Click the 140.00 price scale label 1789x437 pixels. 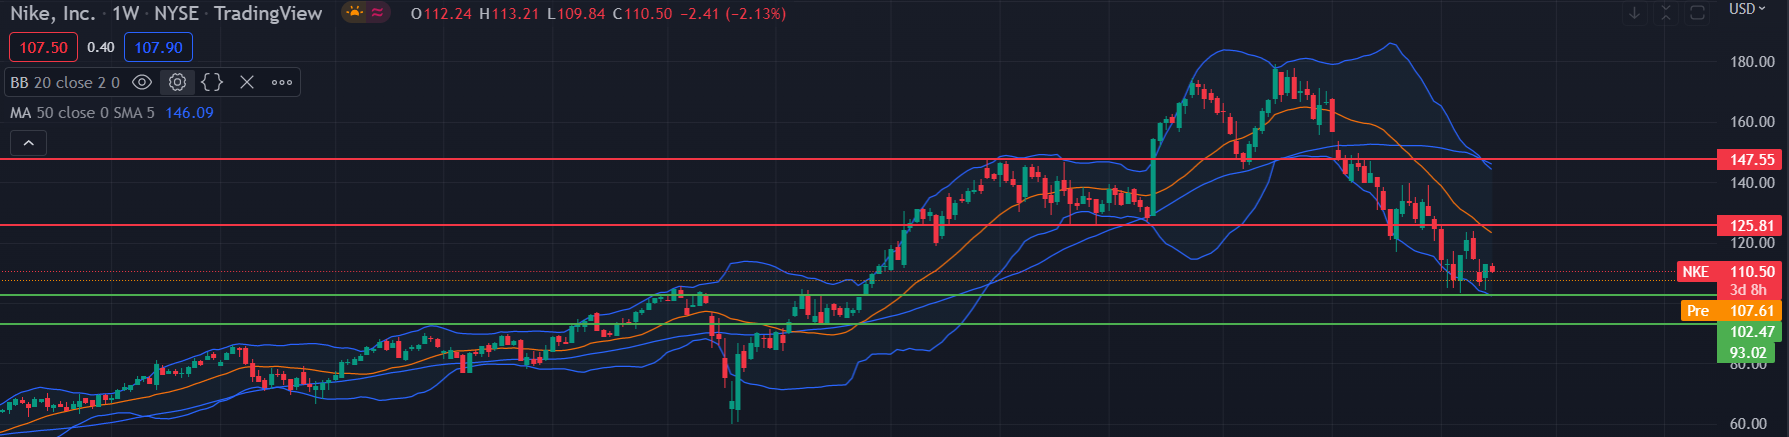click(1752, 183)
